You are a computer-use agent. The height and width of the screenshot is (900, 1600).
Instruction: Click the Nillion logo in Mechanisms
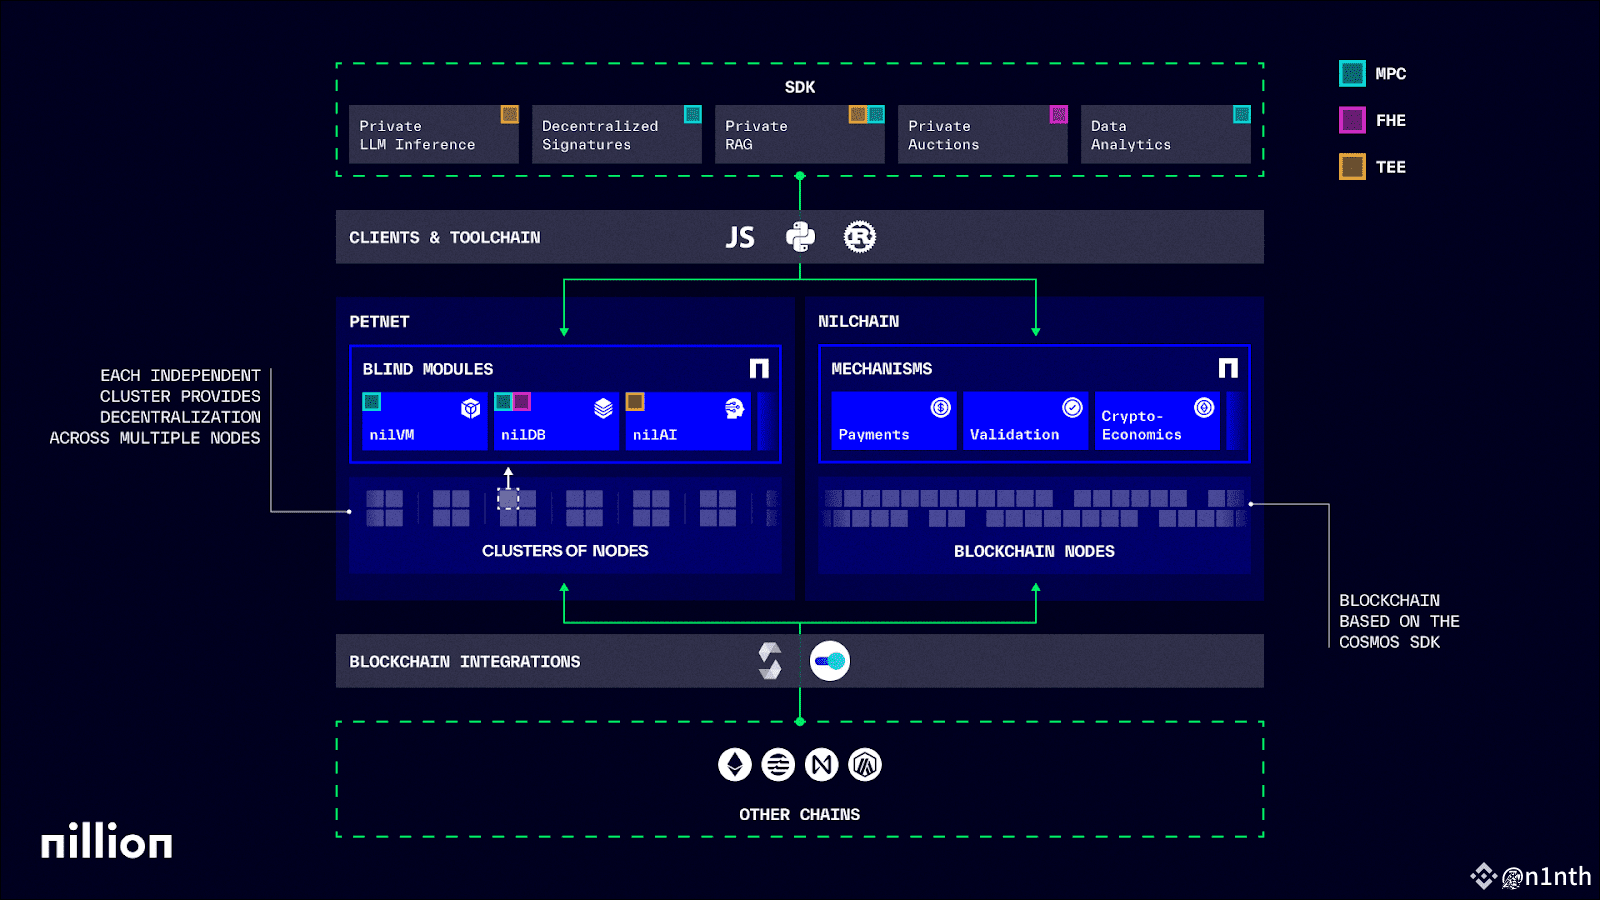1228,369
